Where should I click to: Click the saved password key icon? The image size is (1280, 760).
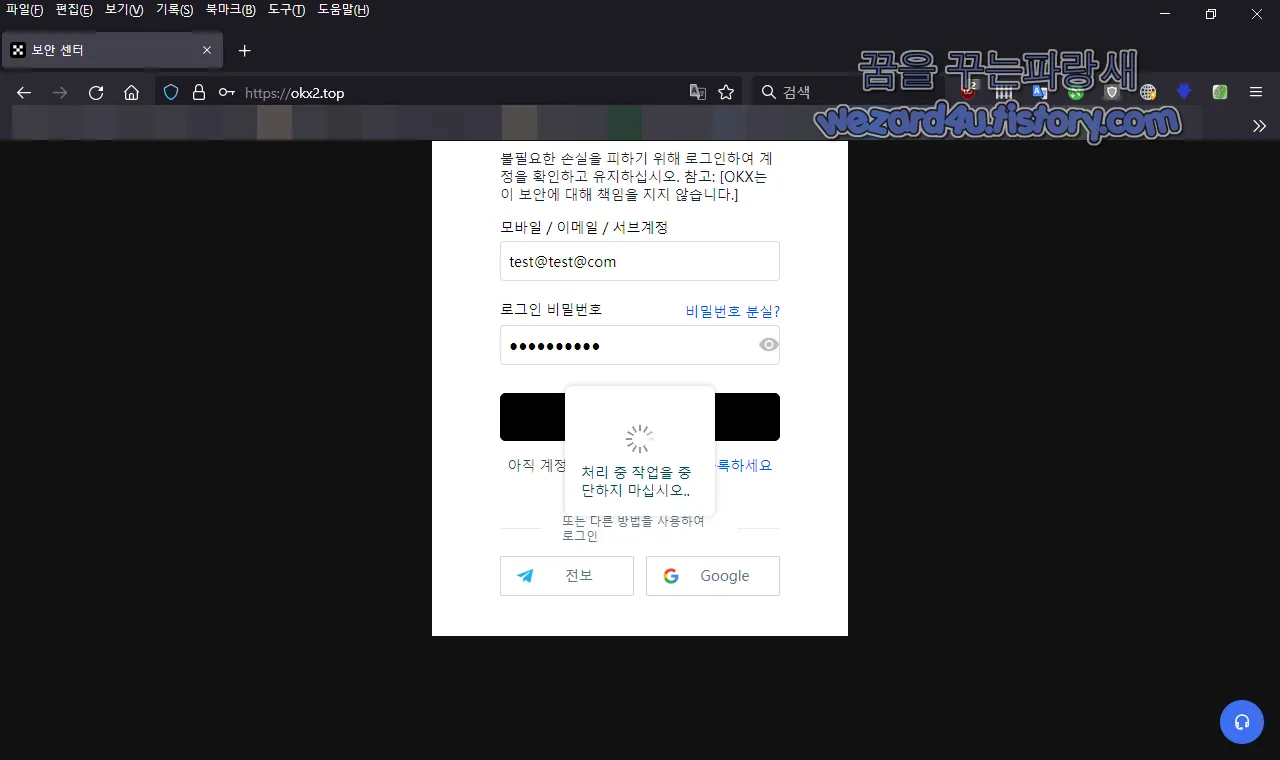(225, 91)
